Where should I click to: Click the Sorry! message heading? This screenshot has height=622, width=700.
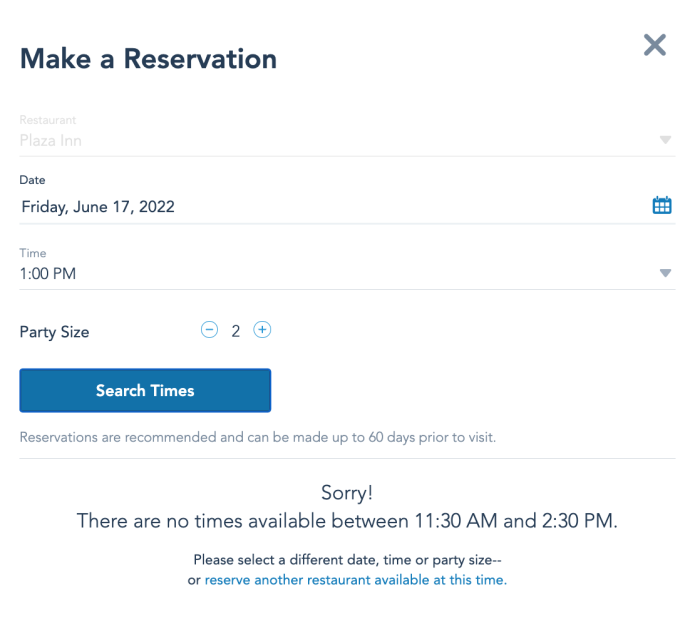click(347, 493)
